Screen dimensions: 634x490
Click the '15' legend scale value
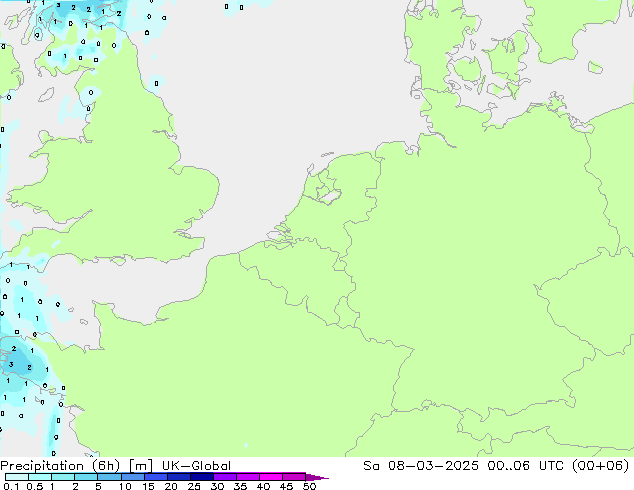148,486
